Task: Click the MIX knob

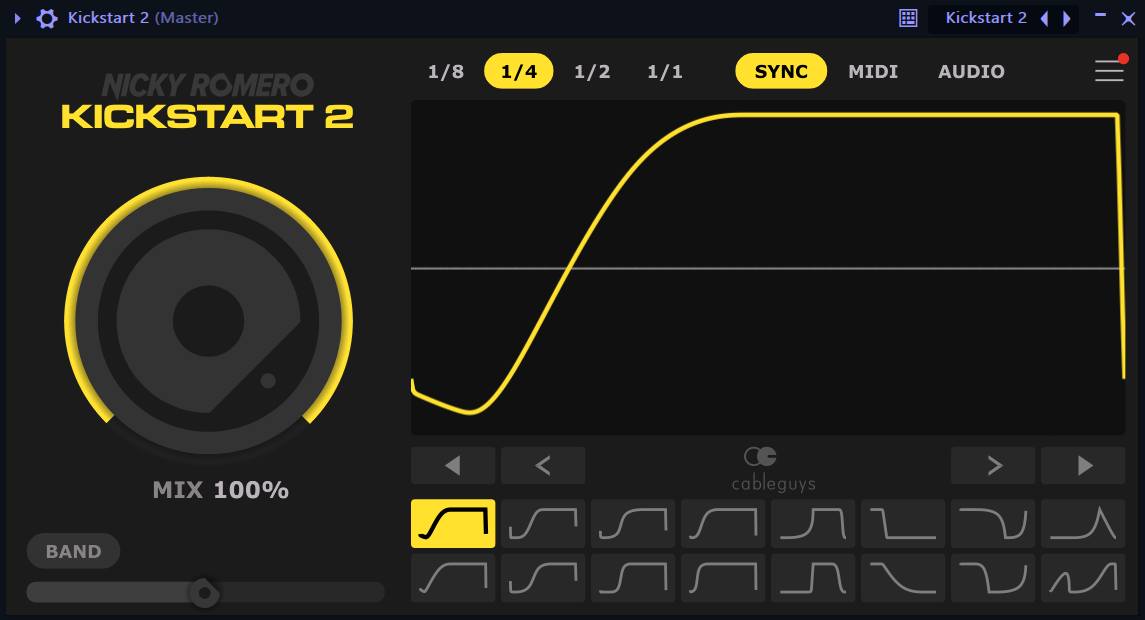Action: [208, 321]
